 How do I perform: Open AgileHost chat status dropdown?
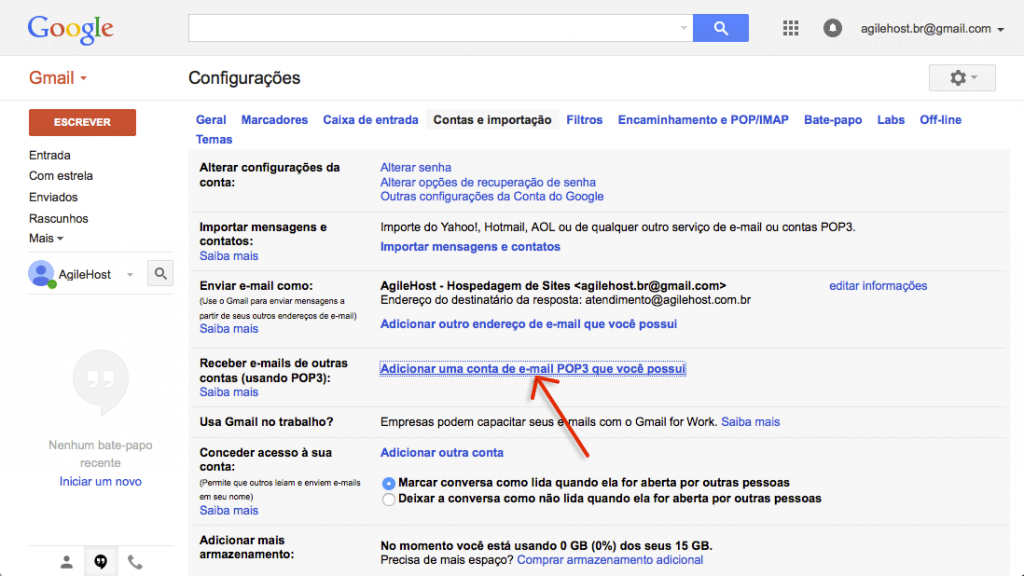click(130, 274)
